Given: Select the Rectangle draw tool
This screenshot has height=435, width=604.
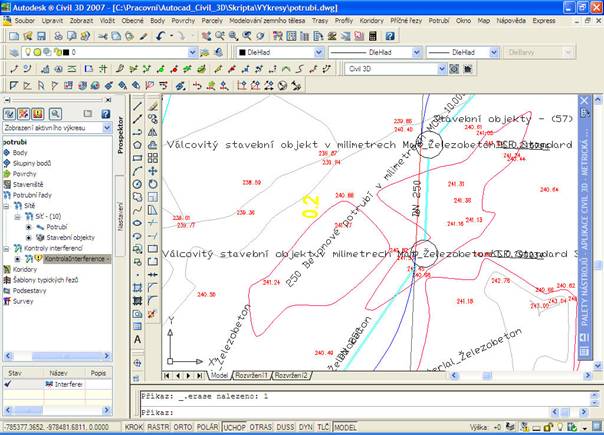Looking at the screenshot, I should pos(138,157).
